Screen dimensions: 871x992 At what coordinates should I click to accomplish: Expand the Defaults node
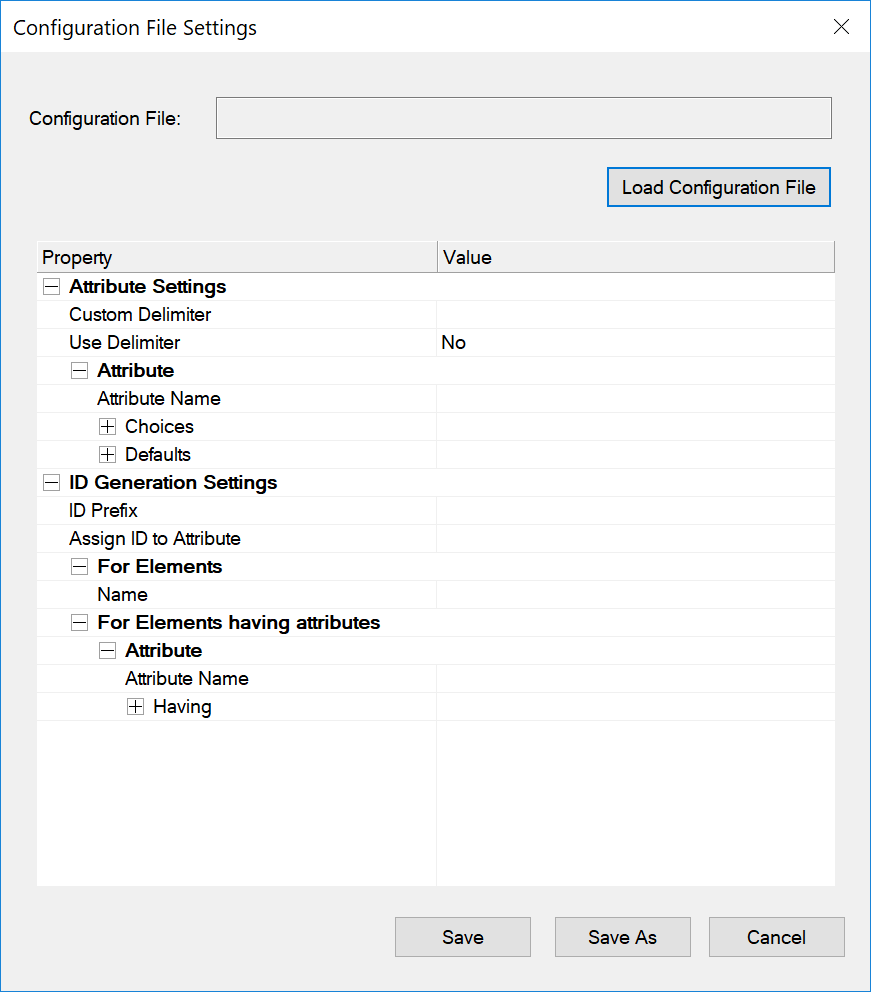point(107,454)
